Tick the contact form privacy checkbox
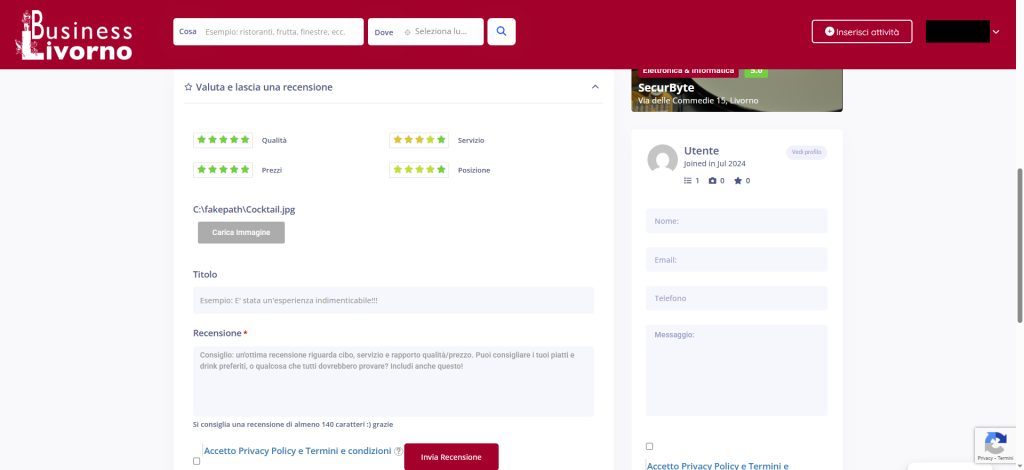 coord(649,446)
